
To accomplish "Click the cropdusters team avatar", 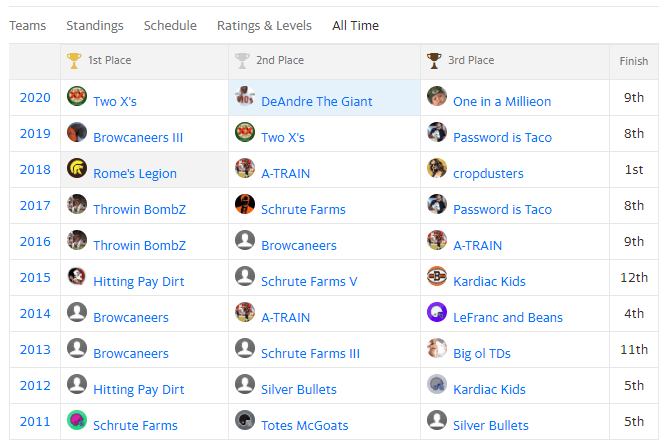I will click(x=436, y=169).
